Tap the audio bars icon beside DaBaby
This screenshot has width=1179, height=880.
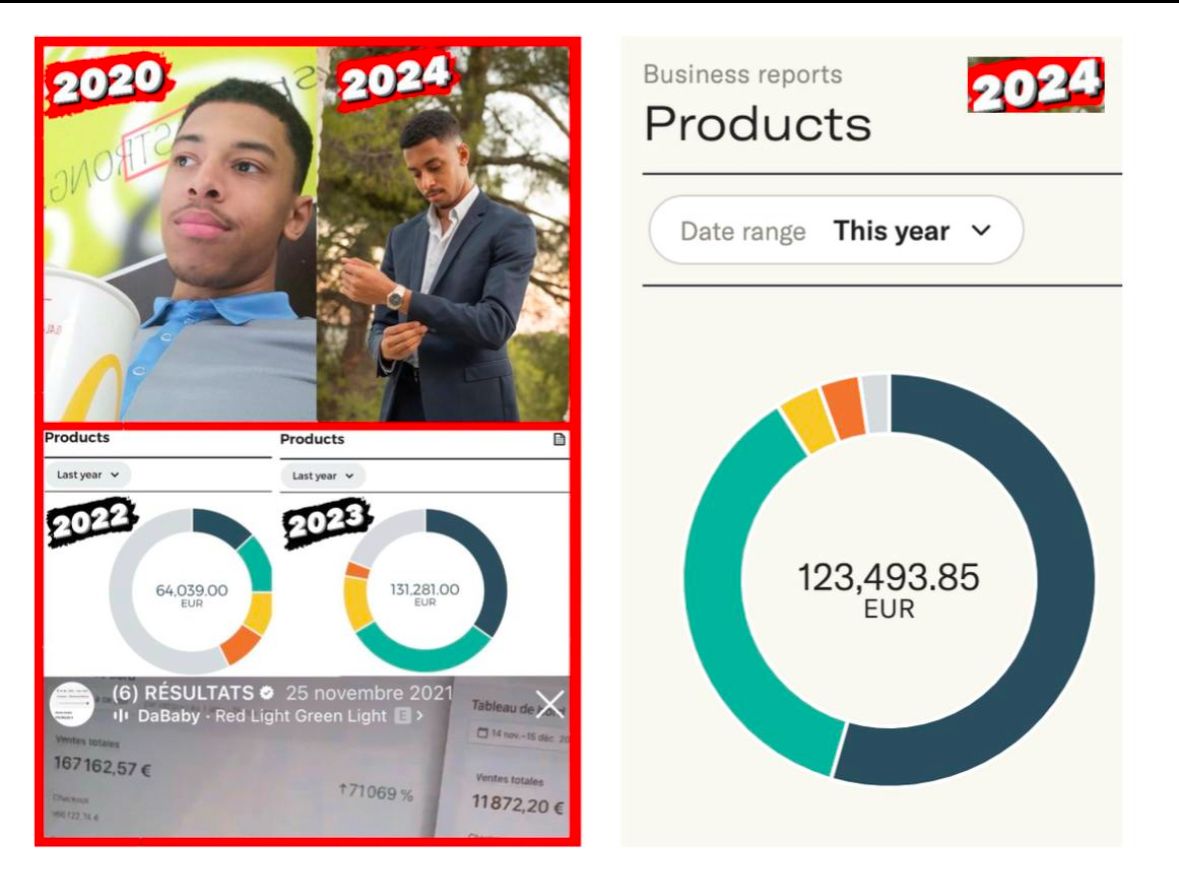120,716
